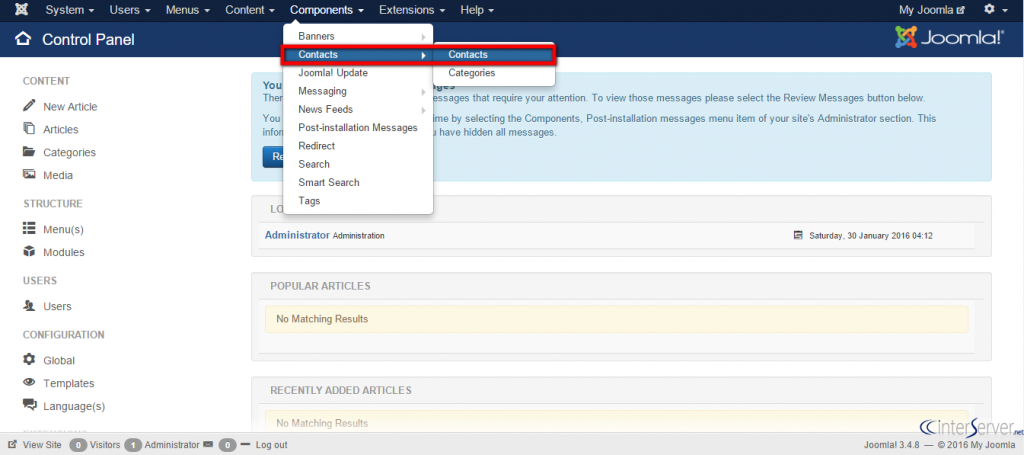
Task: Collapse the Components menu
Action: click(x=327, y=10)
